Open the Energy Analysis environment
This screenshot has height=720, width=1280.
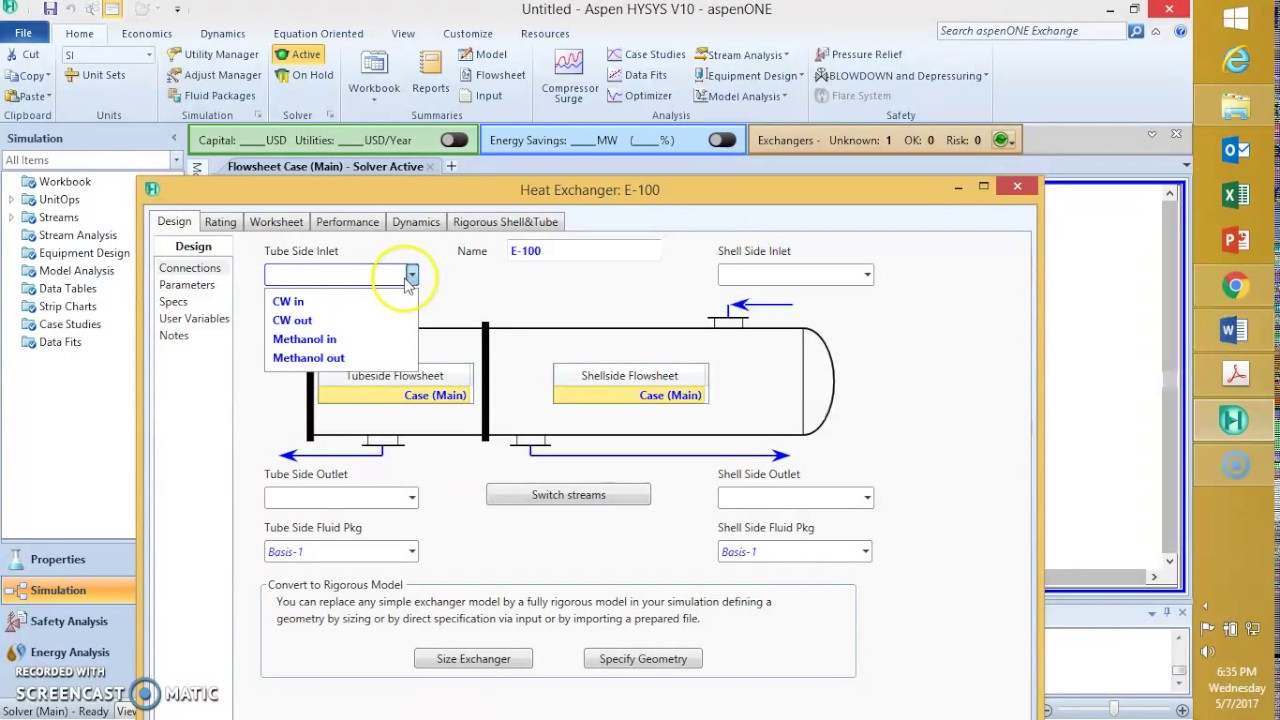(x=68, y=652)
